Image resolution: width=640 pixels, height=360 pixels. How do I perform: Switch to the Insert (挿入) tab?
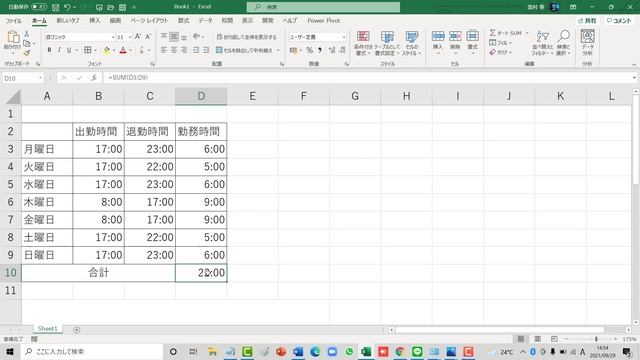(x=95, y=21)
